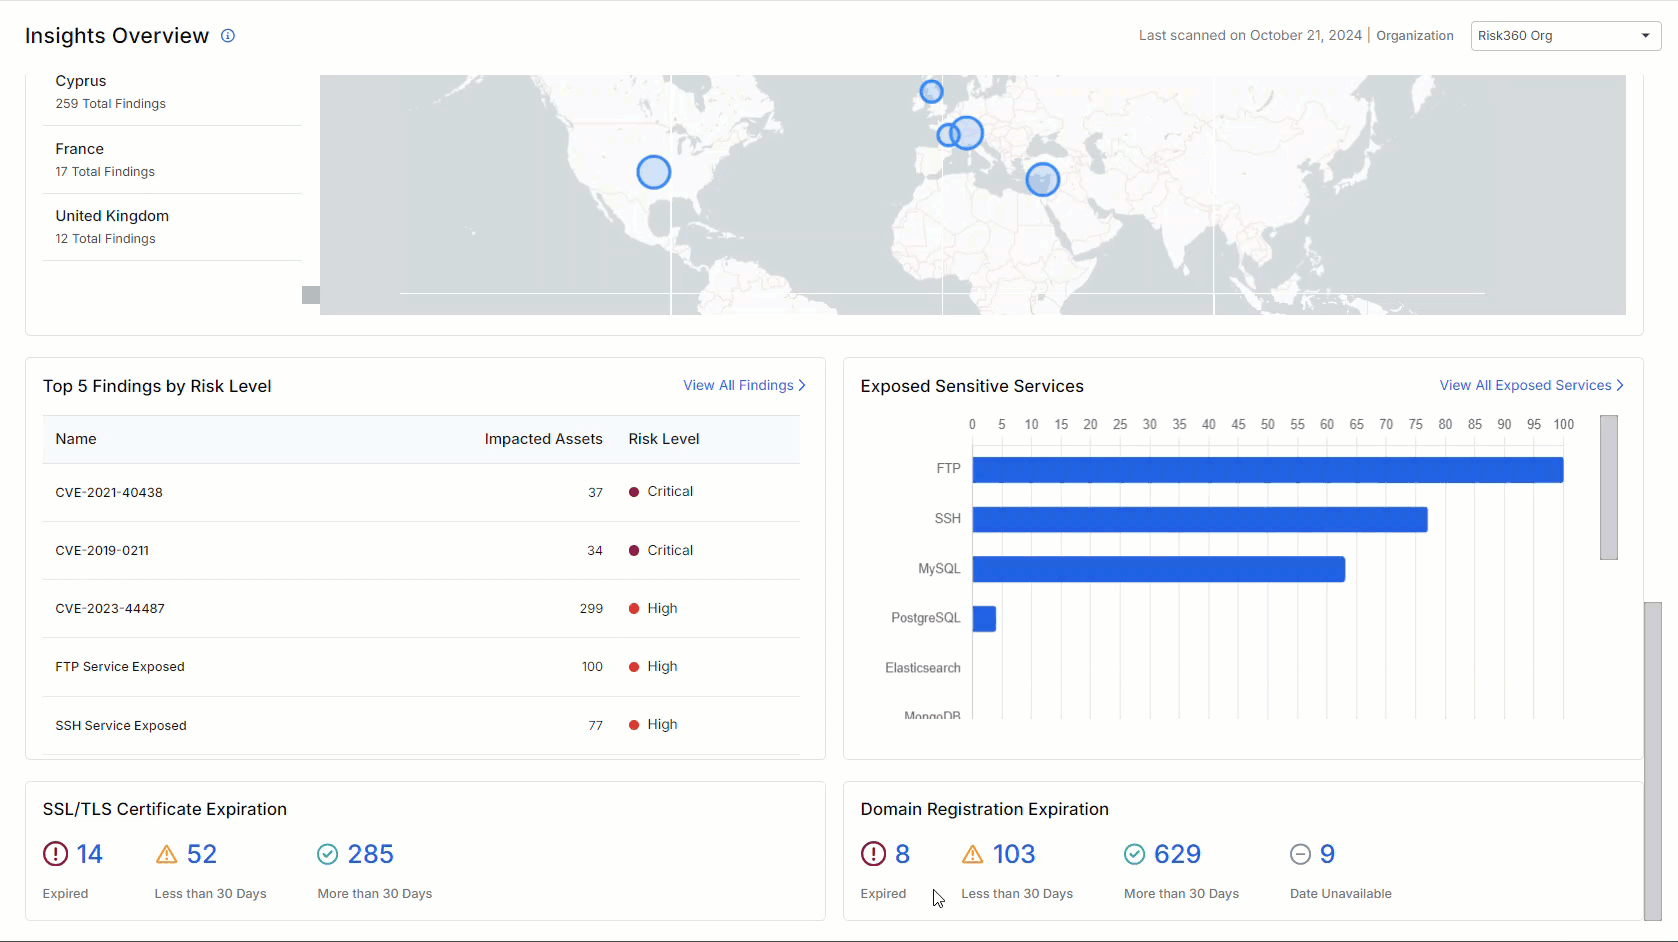Click the domain more than 30 days checkmark icon

point(1134,854)
